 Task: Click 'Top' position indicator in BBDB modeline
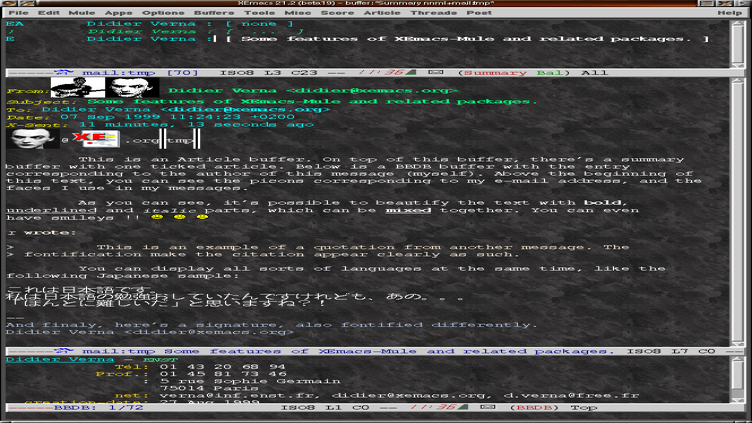584,408
